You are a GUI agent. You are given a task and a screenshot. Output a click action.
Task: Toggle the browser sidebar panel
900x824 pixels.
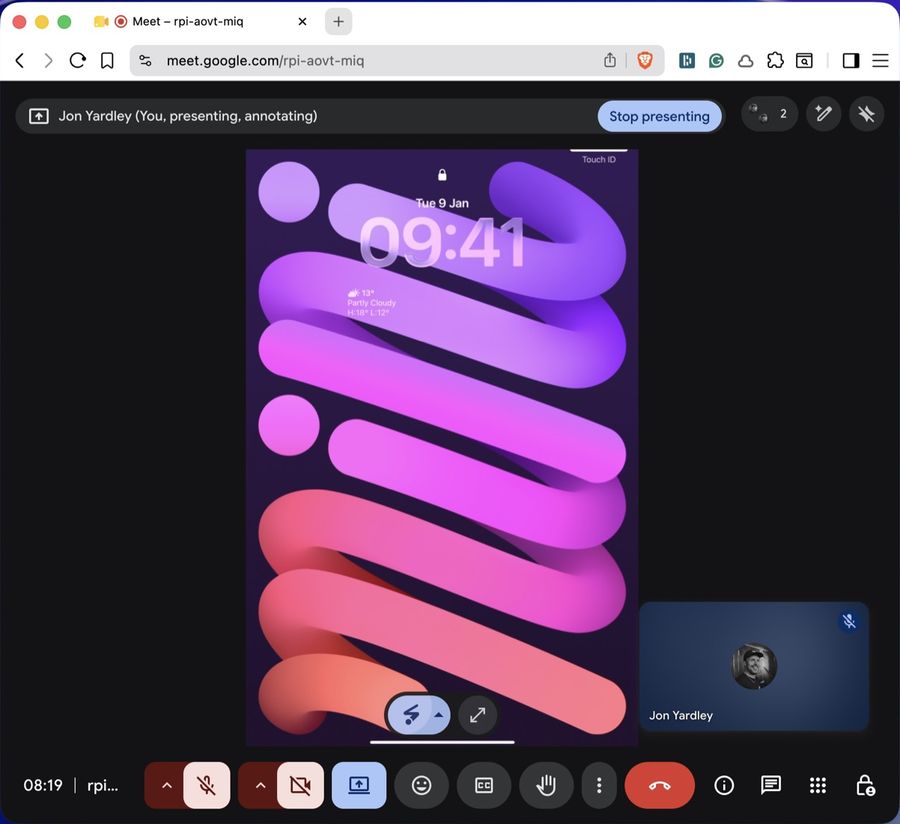[851, 60]
